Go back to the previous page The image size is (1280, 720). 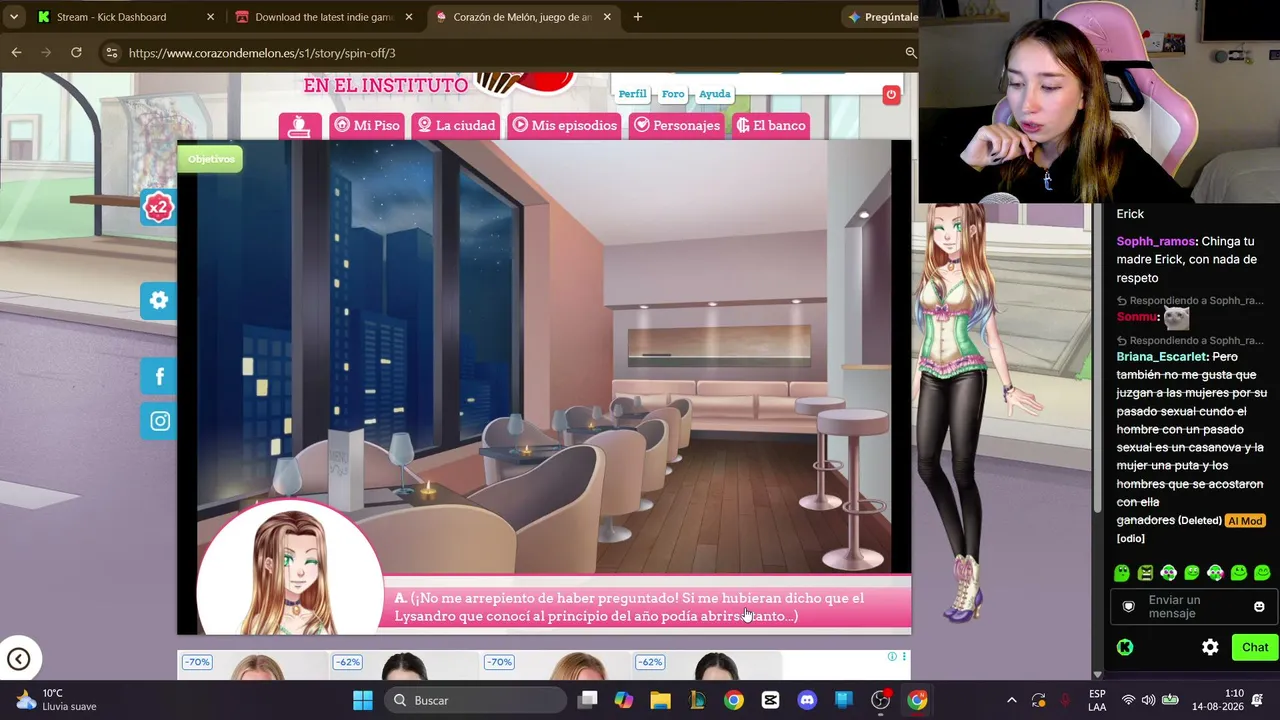[16, 53]
